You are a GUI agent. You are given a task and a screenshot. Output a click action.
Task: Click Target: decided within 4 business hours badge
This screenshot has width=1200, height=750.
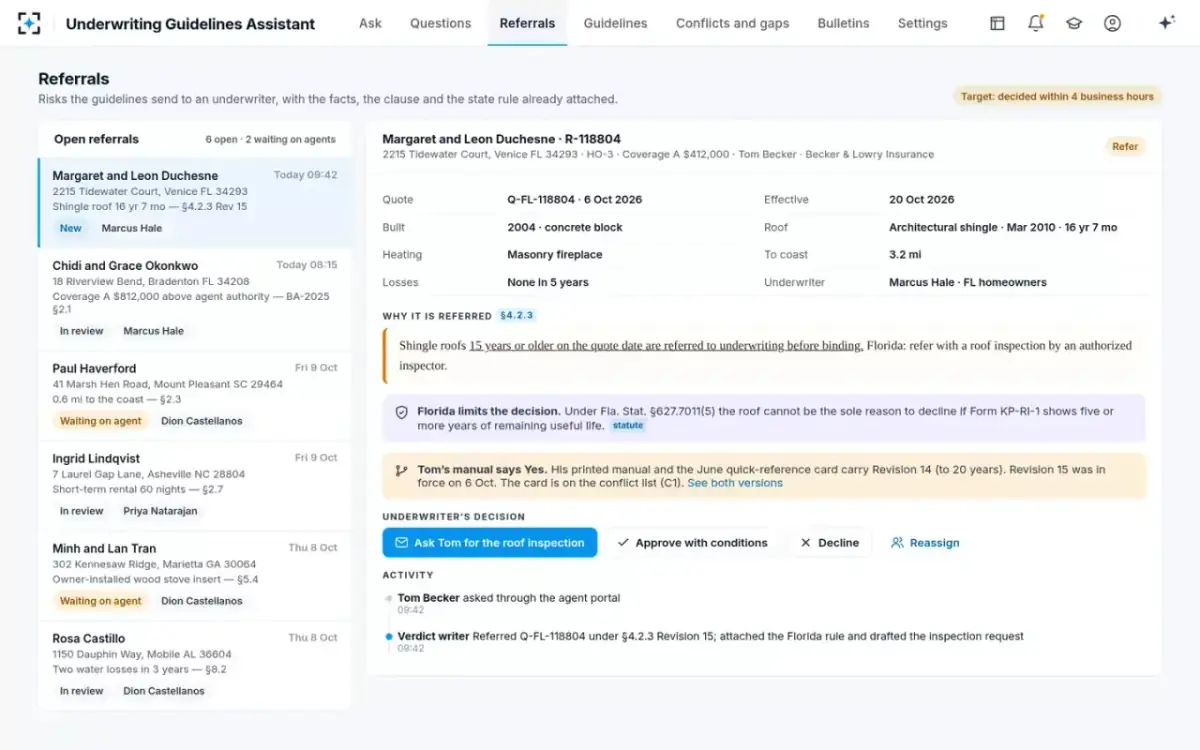coord(1057,97)
